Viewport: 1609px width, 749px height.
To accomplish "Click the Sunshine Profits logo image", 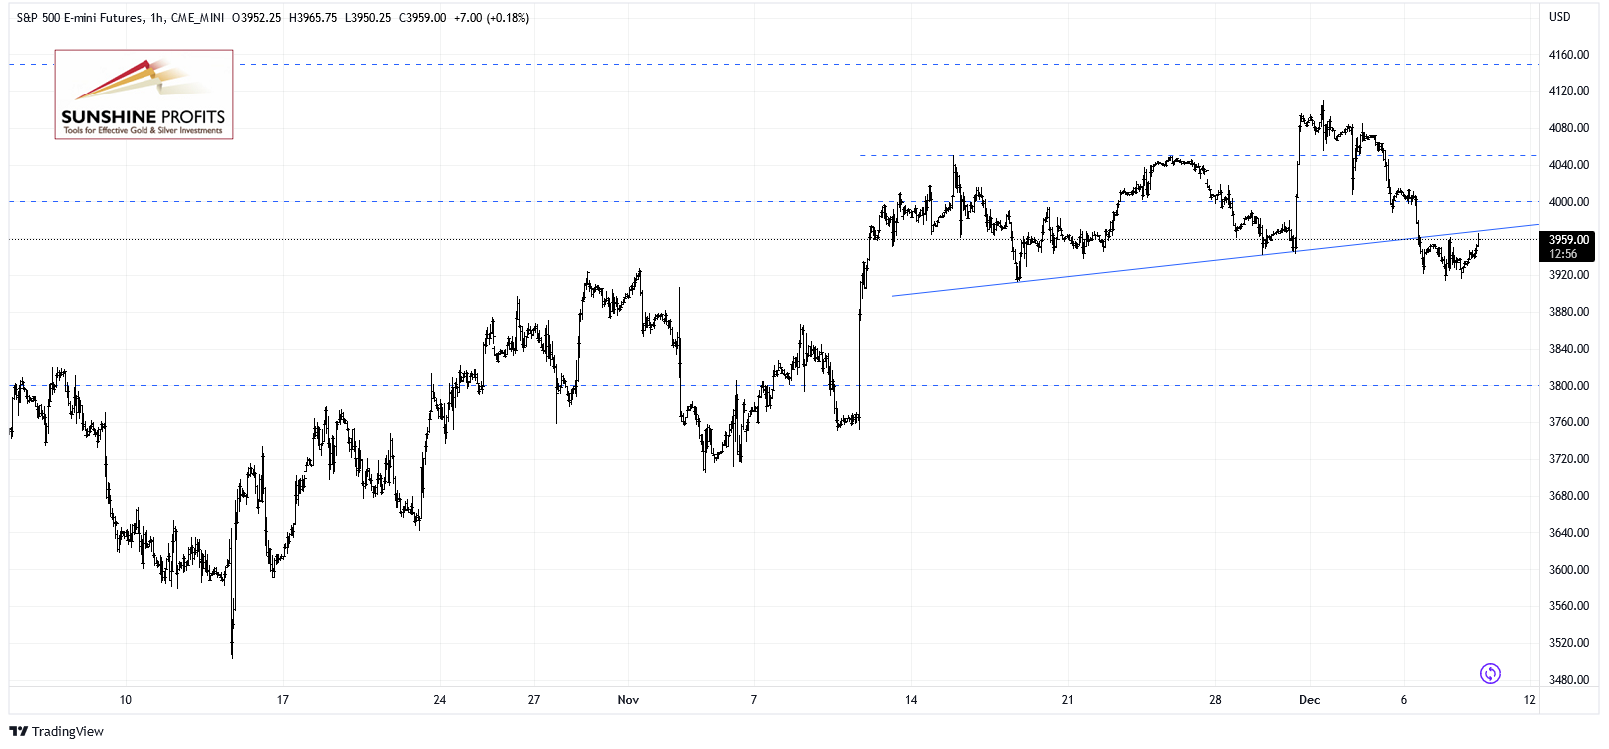I will (x=144, y=94).
